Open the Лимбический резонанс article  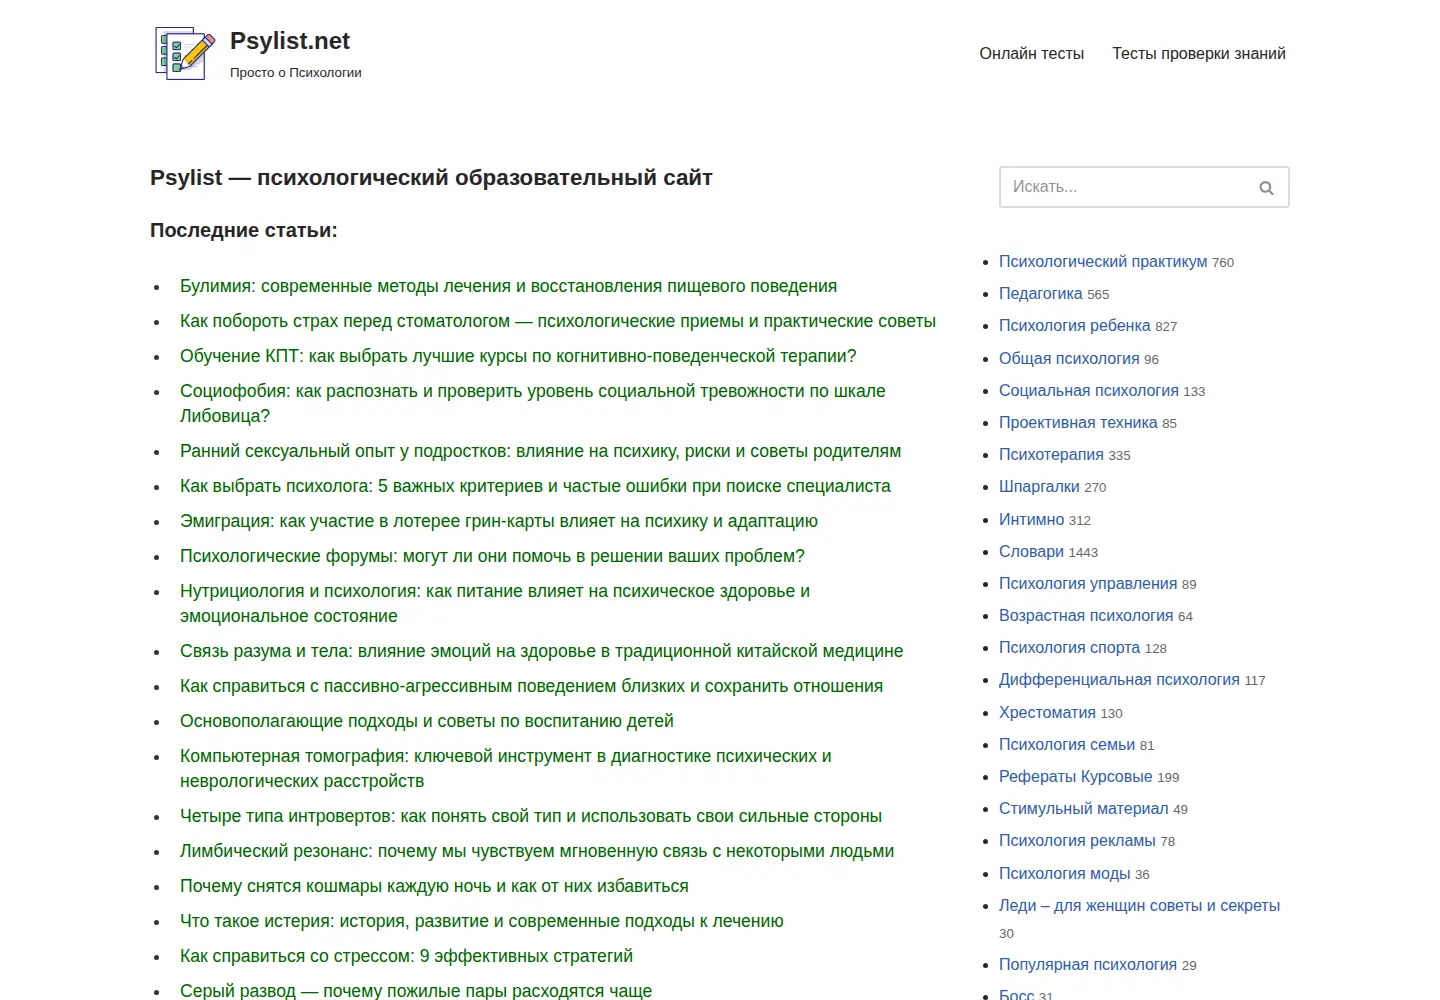pyautogui.click(x=537, y=851)
